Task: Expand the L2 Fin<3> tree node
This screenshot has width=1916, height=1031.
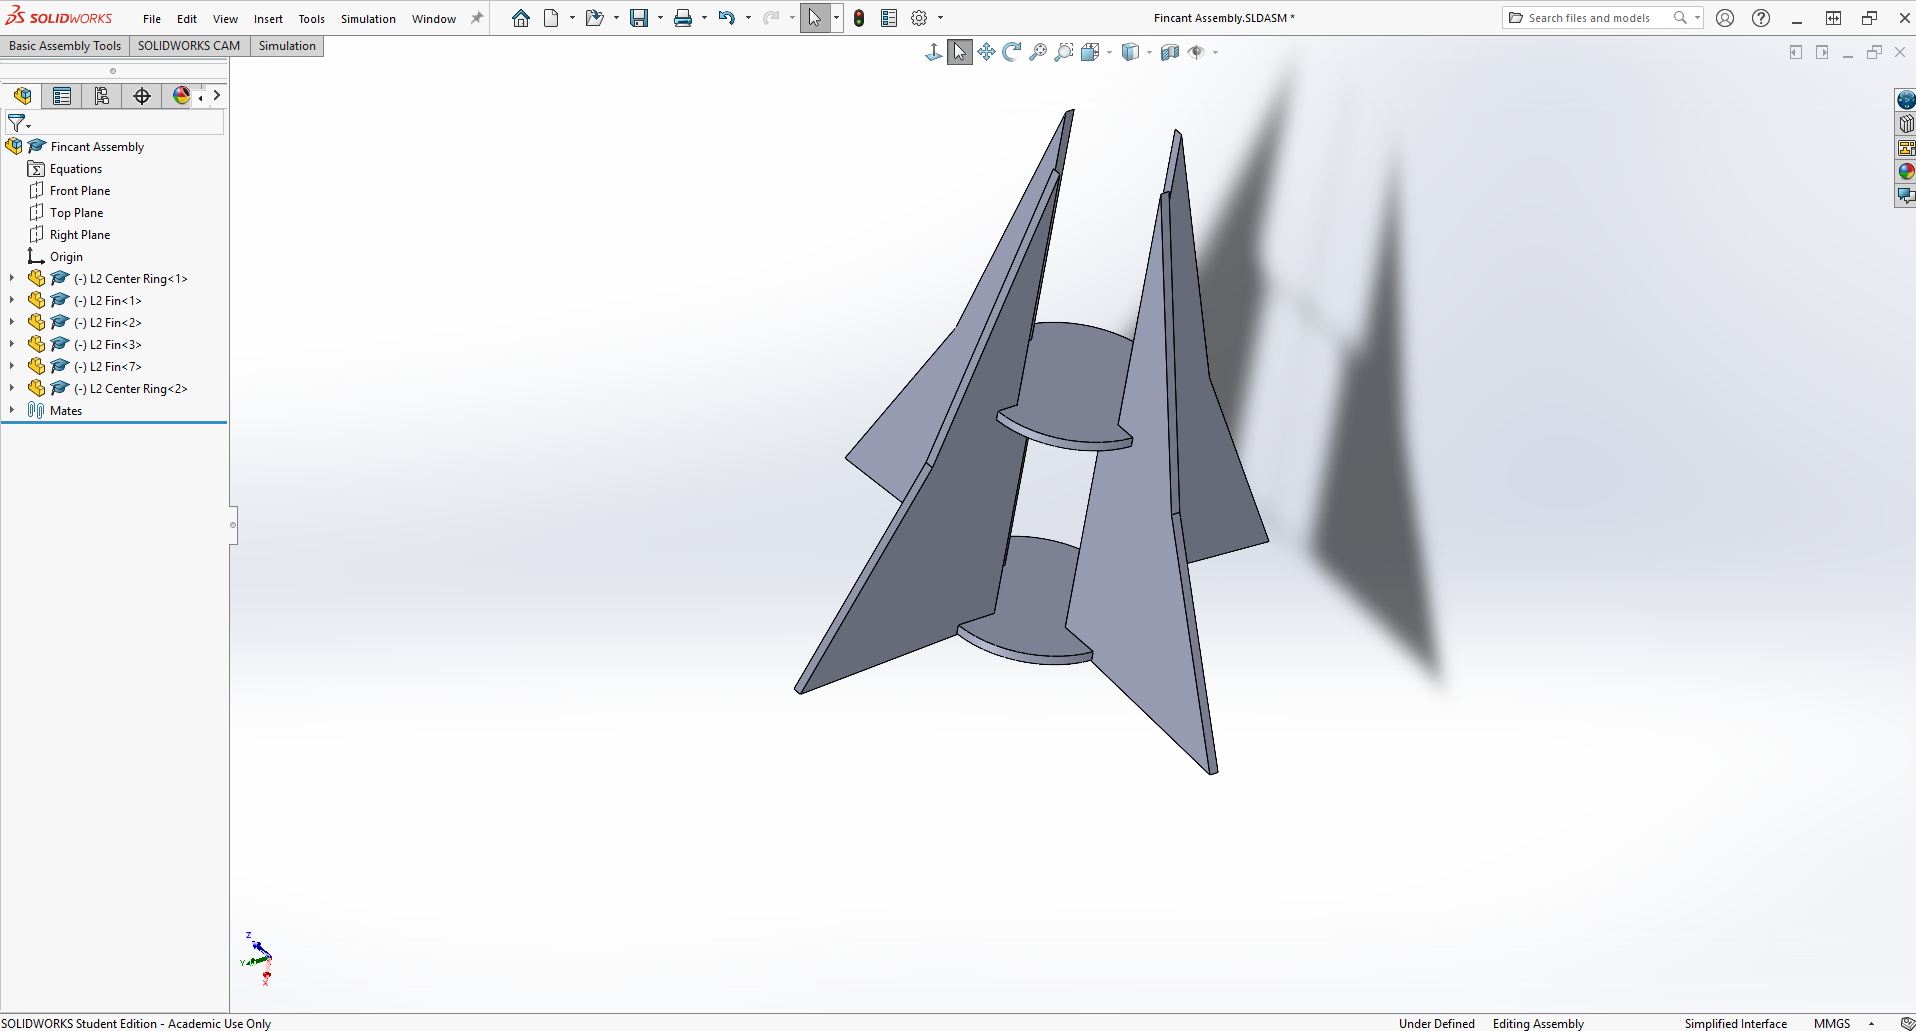Action: (12, 344)
